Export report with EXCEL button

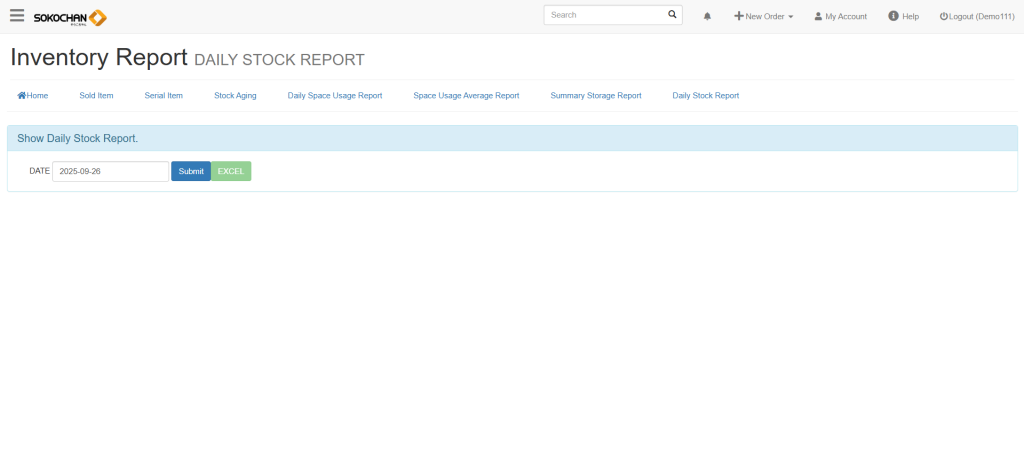[x=231, y=171]
